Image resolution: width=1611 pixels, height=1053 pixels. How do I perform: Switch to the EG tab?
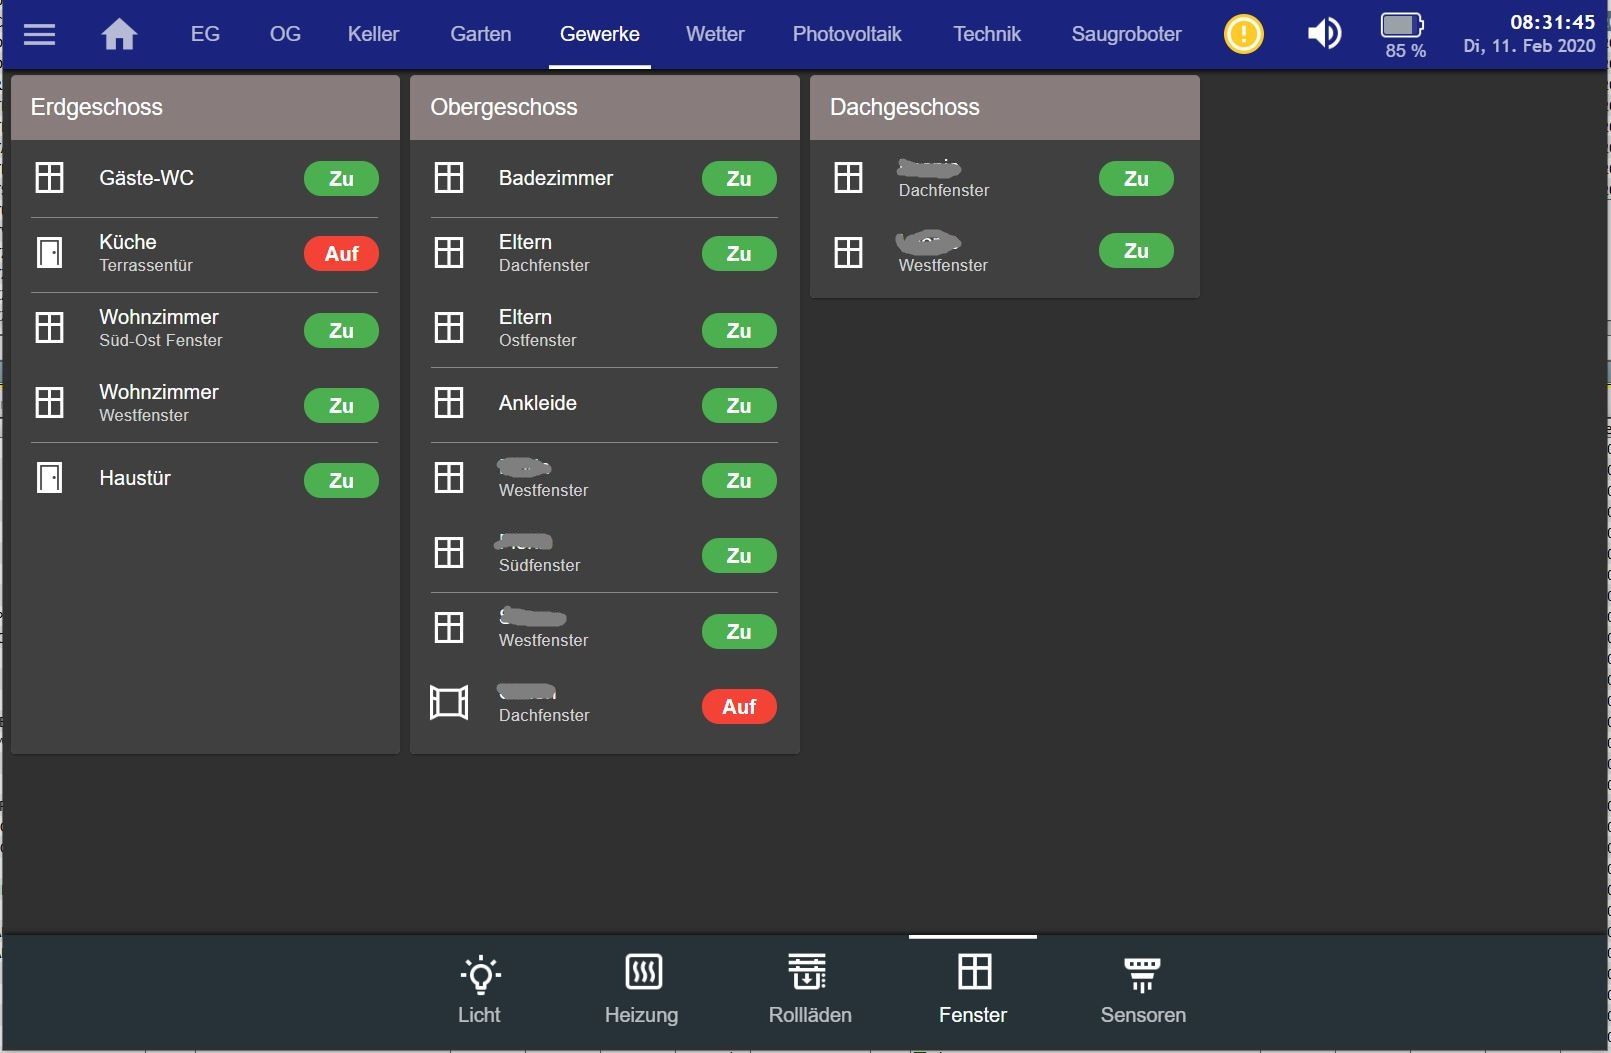[x=205, y=34]
